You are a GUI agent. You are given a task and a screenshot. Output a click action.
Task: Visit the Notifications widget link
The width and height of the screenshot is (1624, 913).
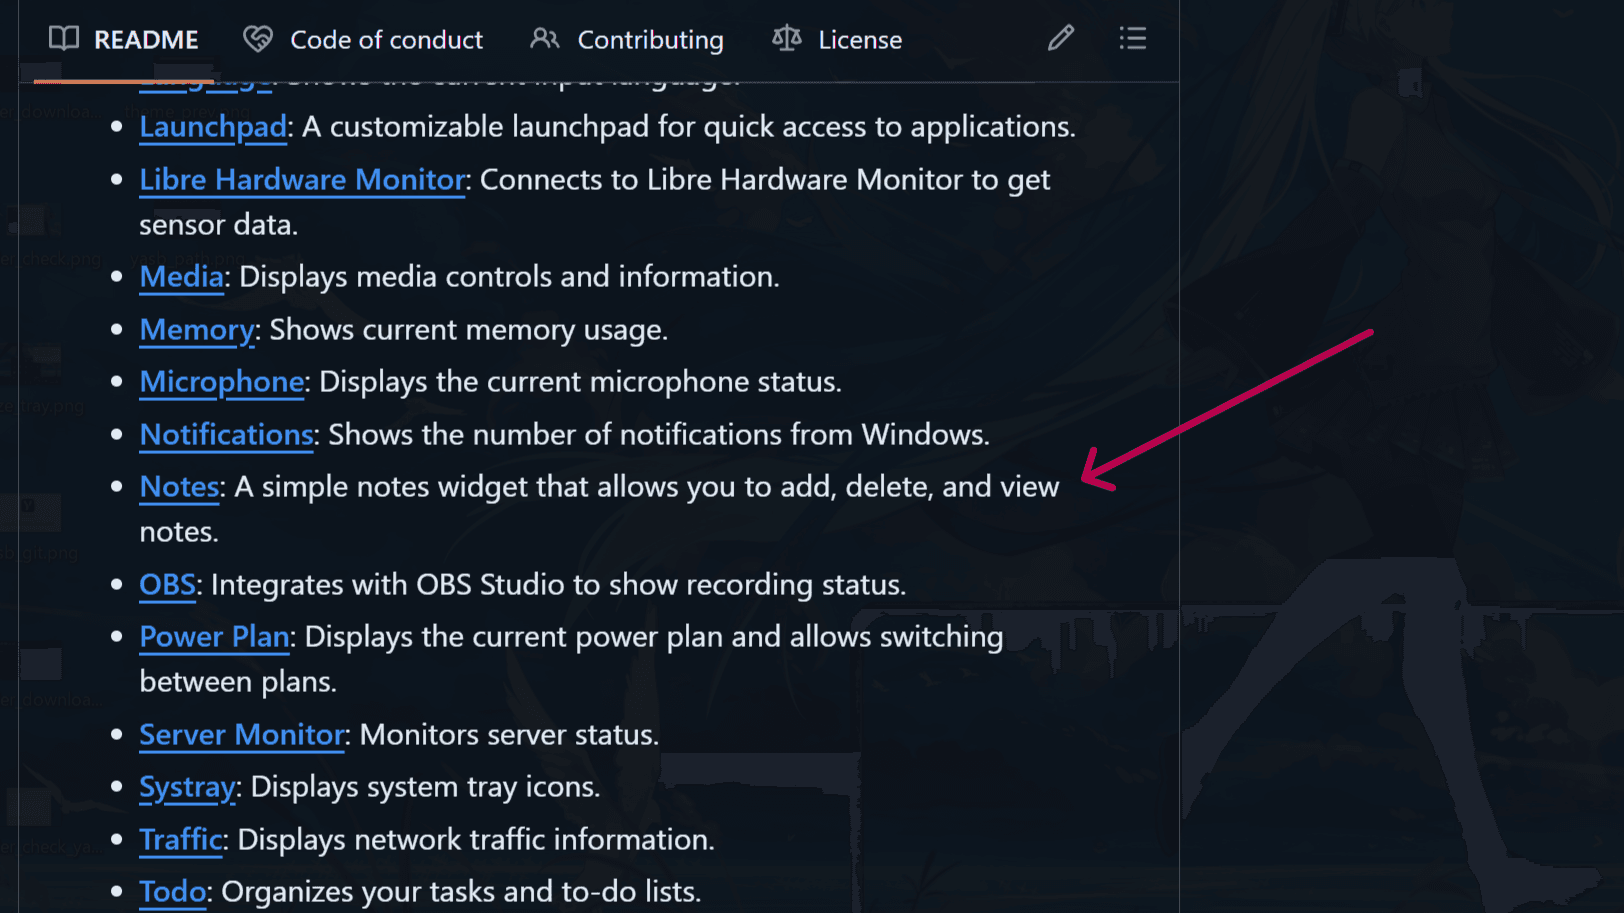(x=227, y=435)
